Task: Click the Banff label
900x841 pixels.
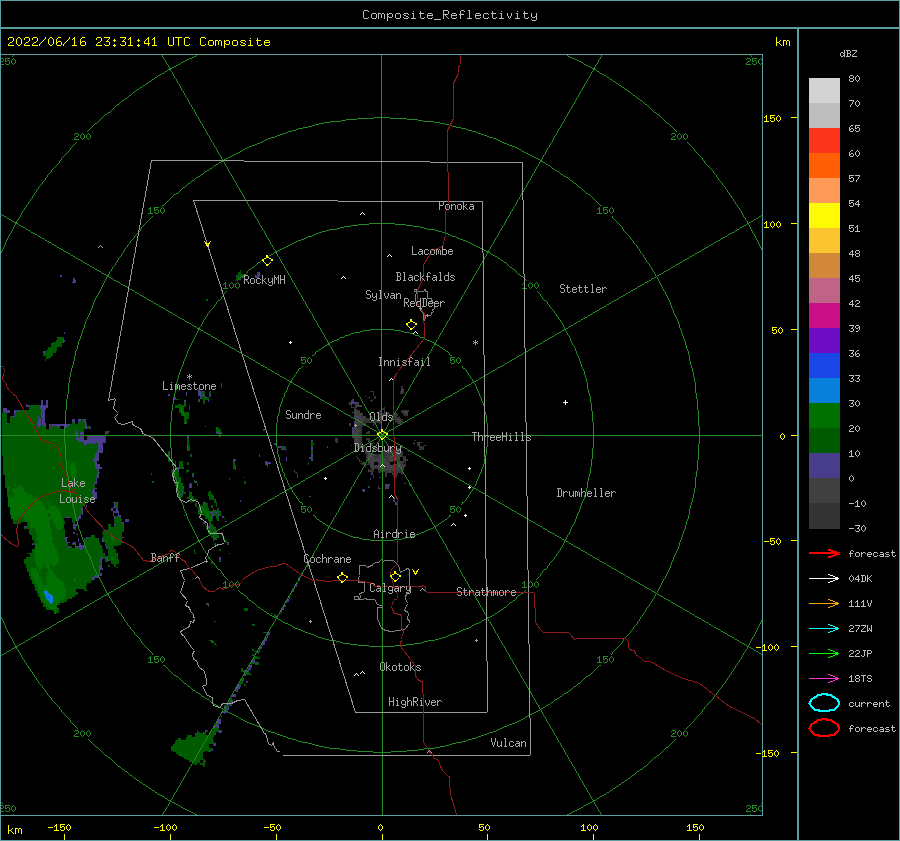Action: coord(165,557)
